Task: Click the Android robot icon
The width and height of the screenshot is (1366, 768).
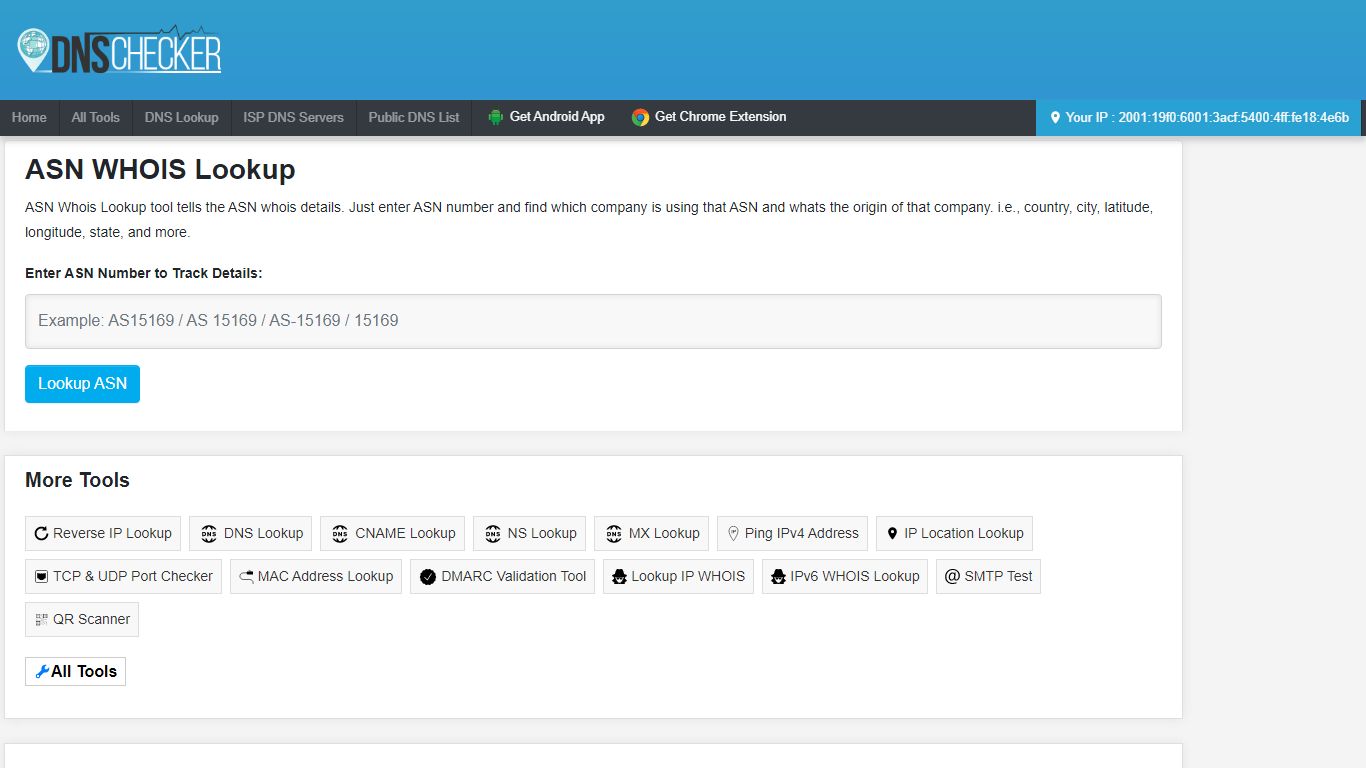Action: coord(496,117)
